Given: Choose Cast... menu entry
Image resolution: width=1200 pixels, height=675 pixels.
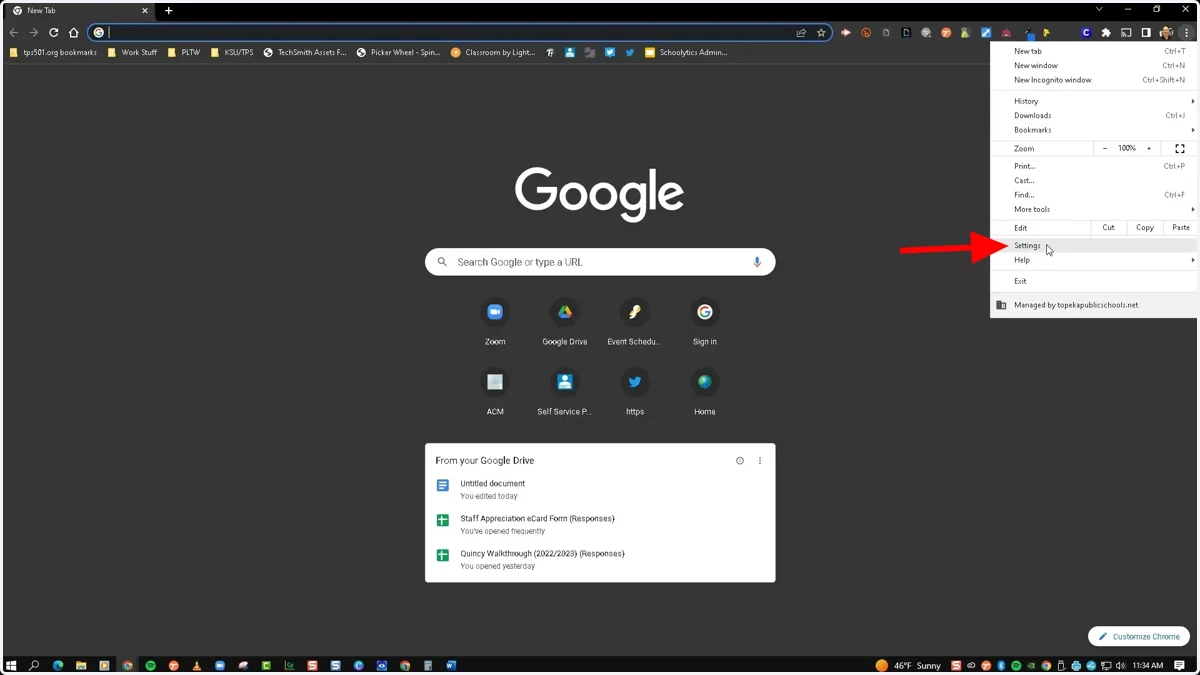Looking at the screenshot, I should click(x=1093, y=181).
